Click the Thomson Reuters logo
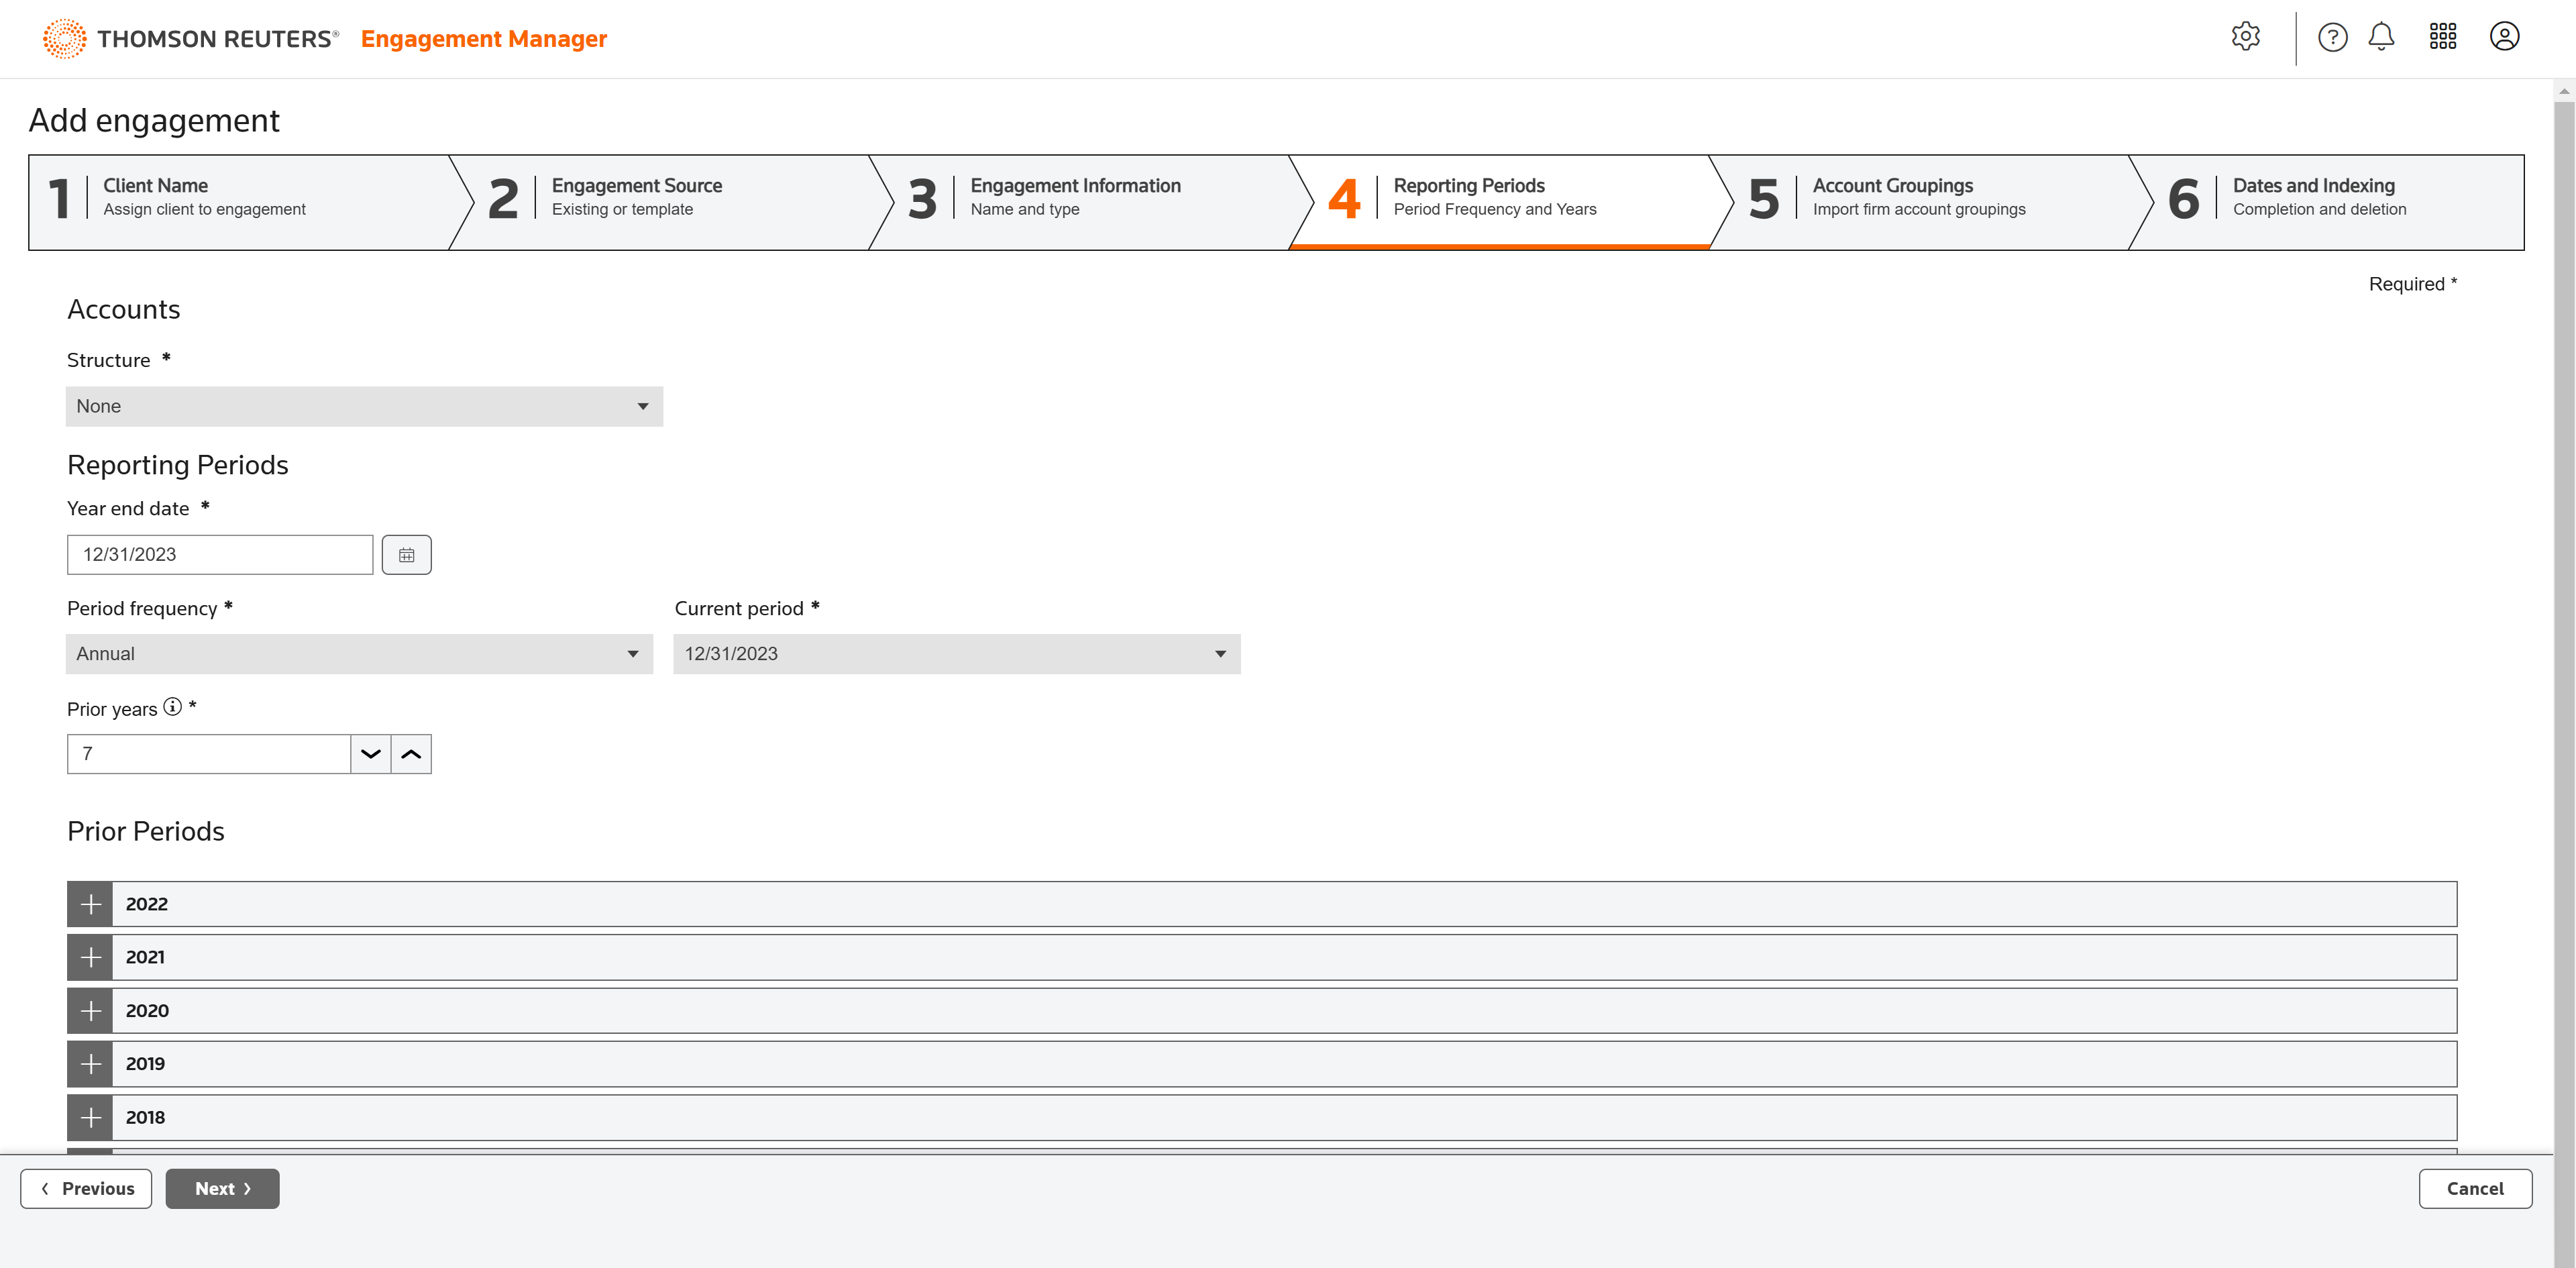This screenshot has width=2576, height=1268. pyautogui.click(x=190, y=38)
